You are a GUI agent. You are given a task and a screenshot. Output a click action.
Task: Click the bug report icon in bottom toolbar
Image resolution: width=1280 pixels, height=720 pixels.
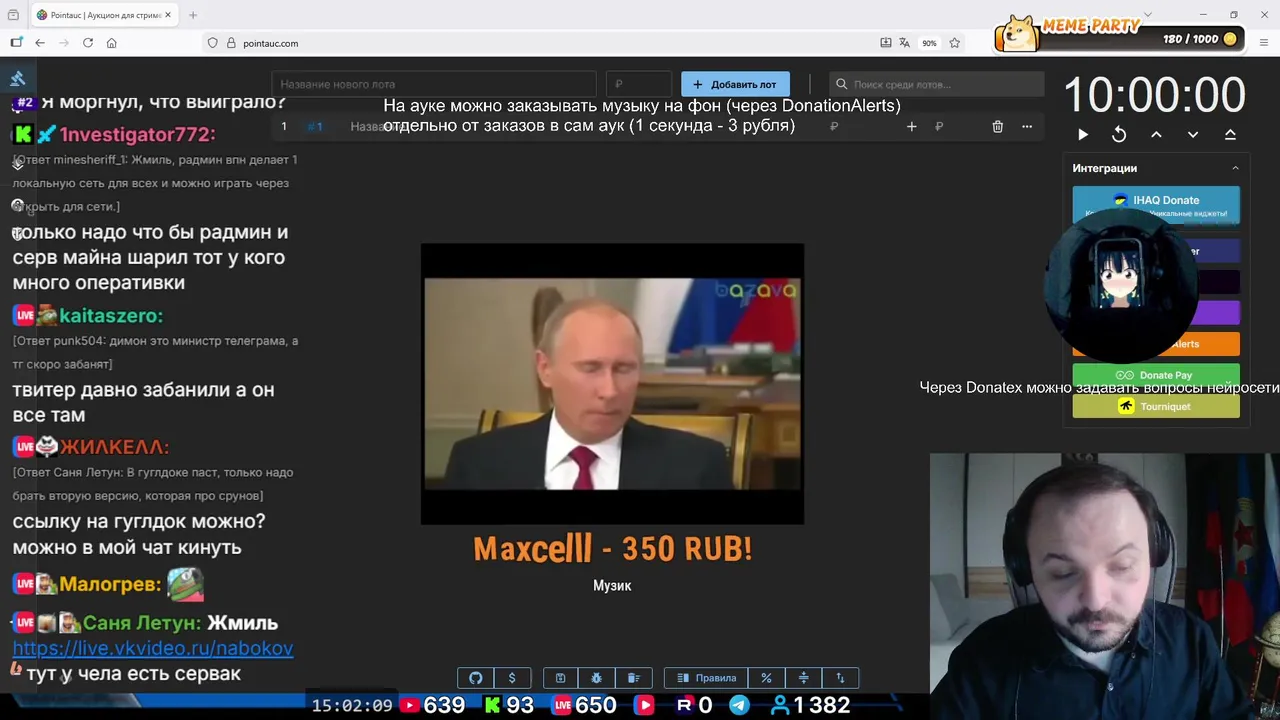pyautogui.click(x=597, y=678)
